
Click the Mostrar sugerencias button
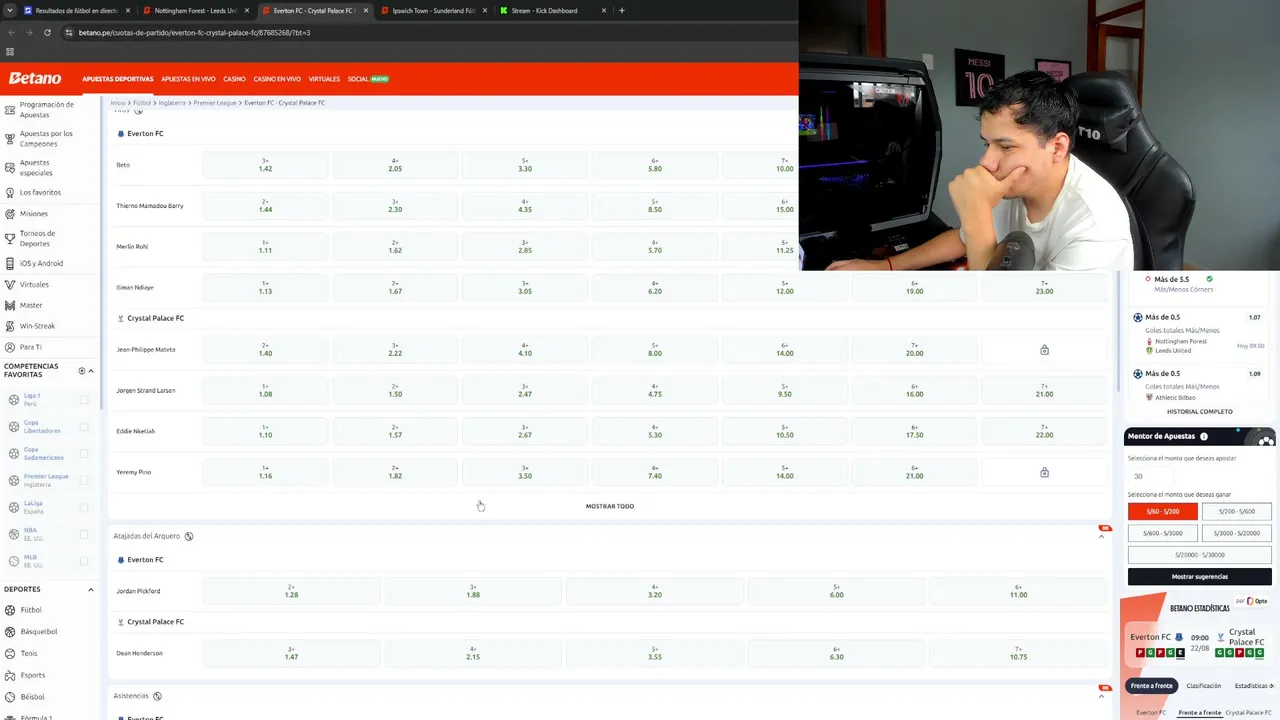pyautogui.click(x=1200, y=577)
